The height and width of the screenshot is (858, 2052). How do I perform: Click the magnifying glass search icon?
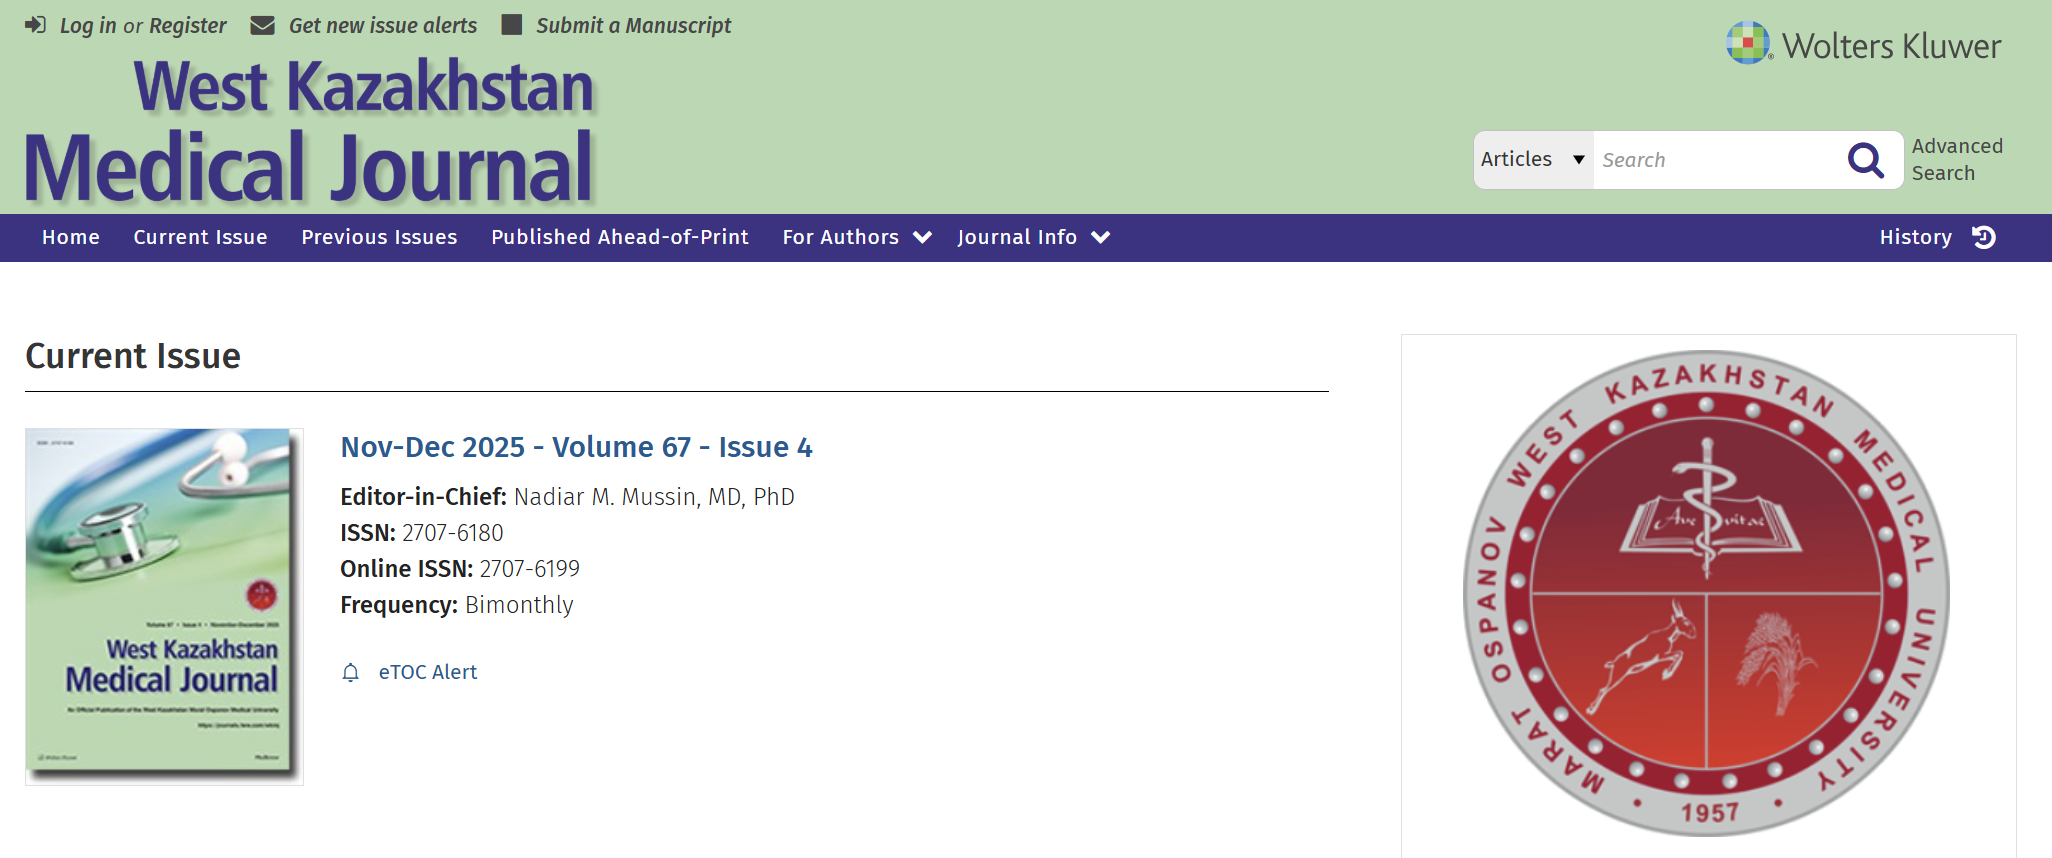pyautogui.click(x=1865, y=160)
